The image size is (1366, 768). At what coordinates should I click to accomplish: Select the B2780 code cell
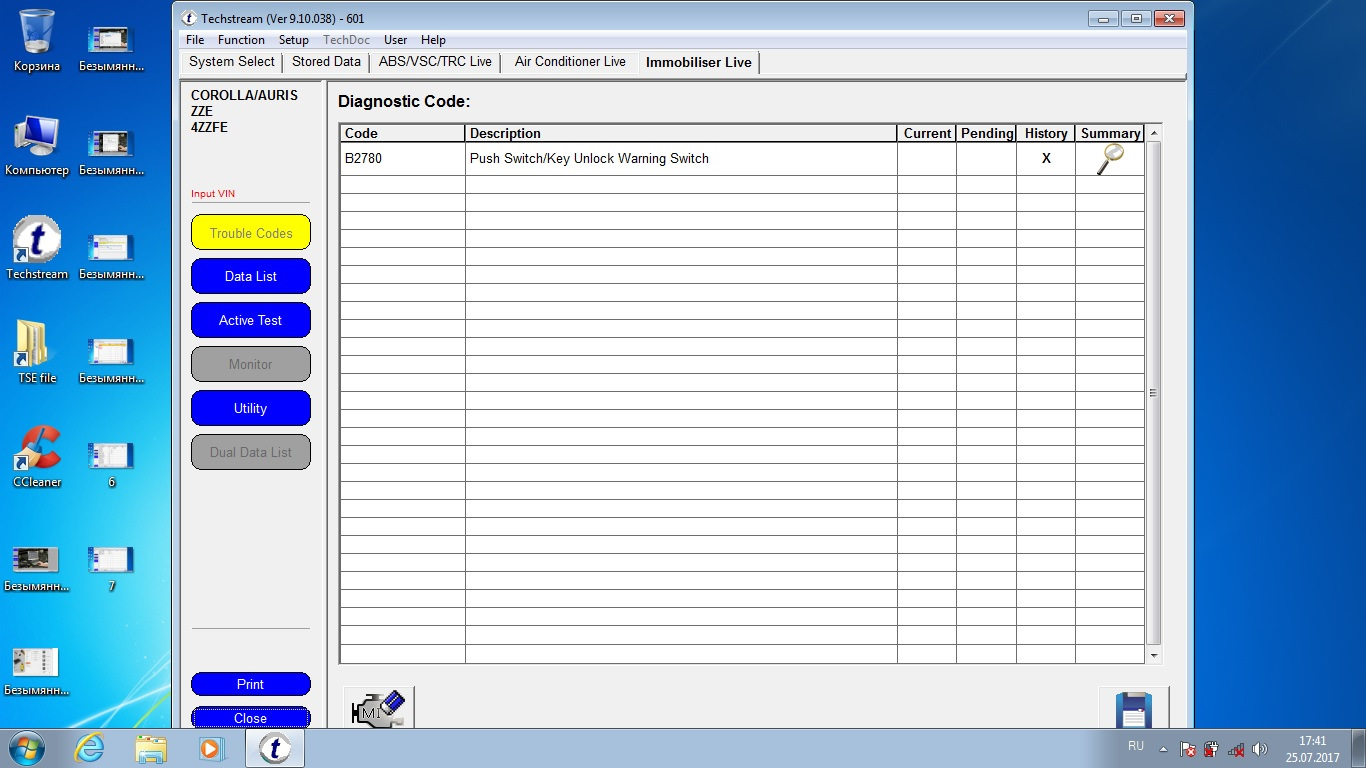[x=403, y=159]
